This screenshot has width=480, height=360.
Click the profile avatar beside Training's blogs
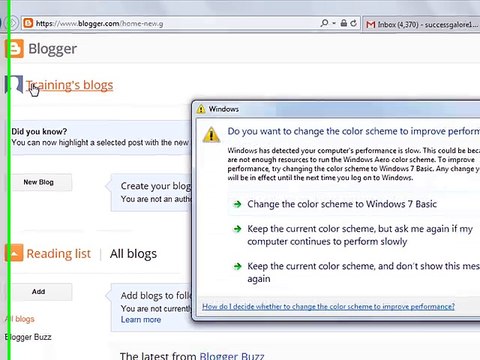coord(14,84)
